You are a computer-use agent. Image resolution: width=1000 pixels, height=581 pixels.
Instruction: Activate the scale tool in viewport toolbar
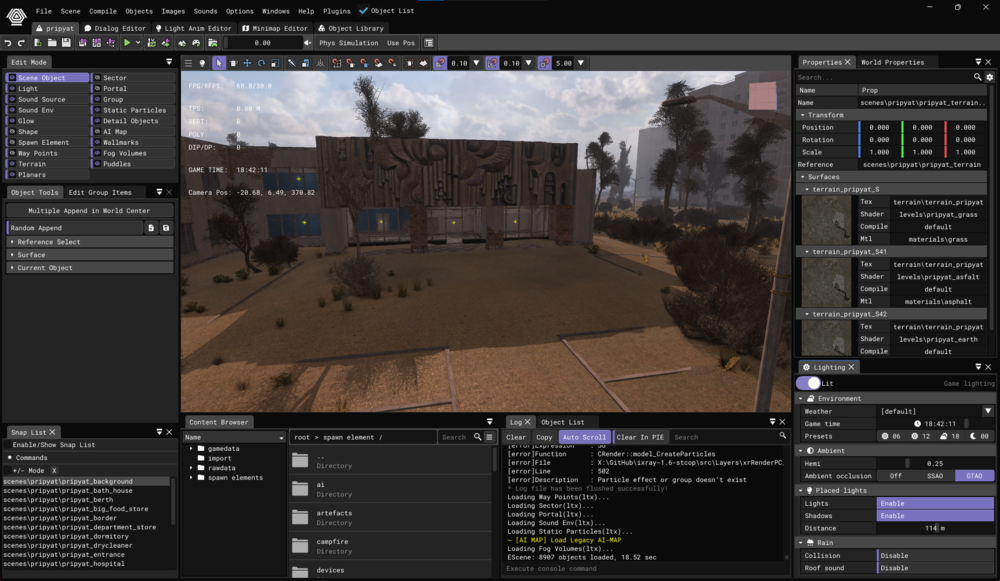coord(275,63)
